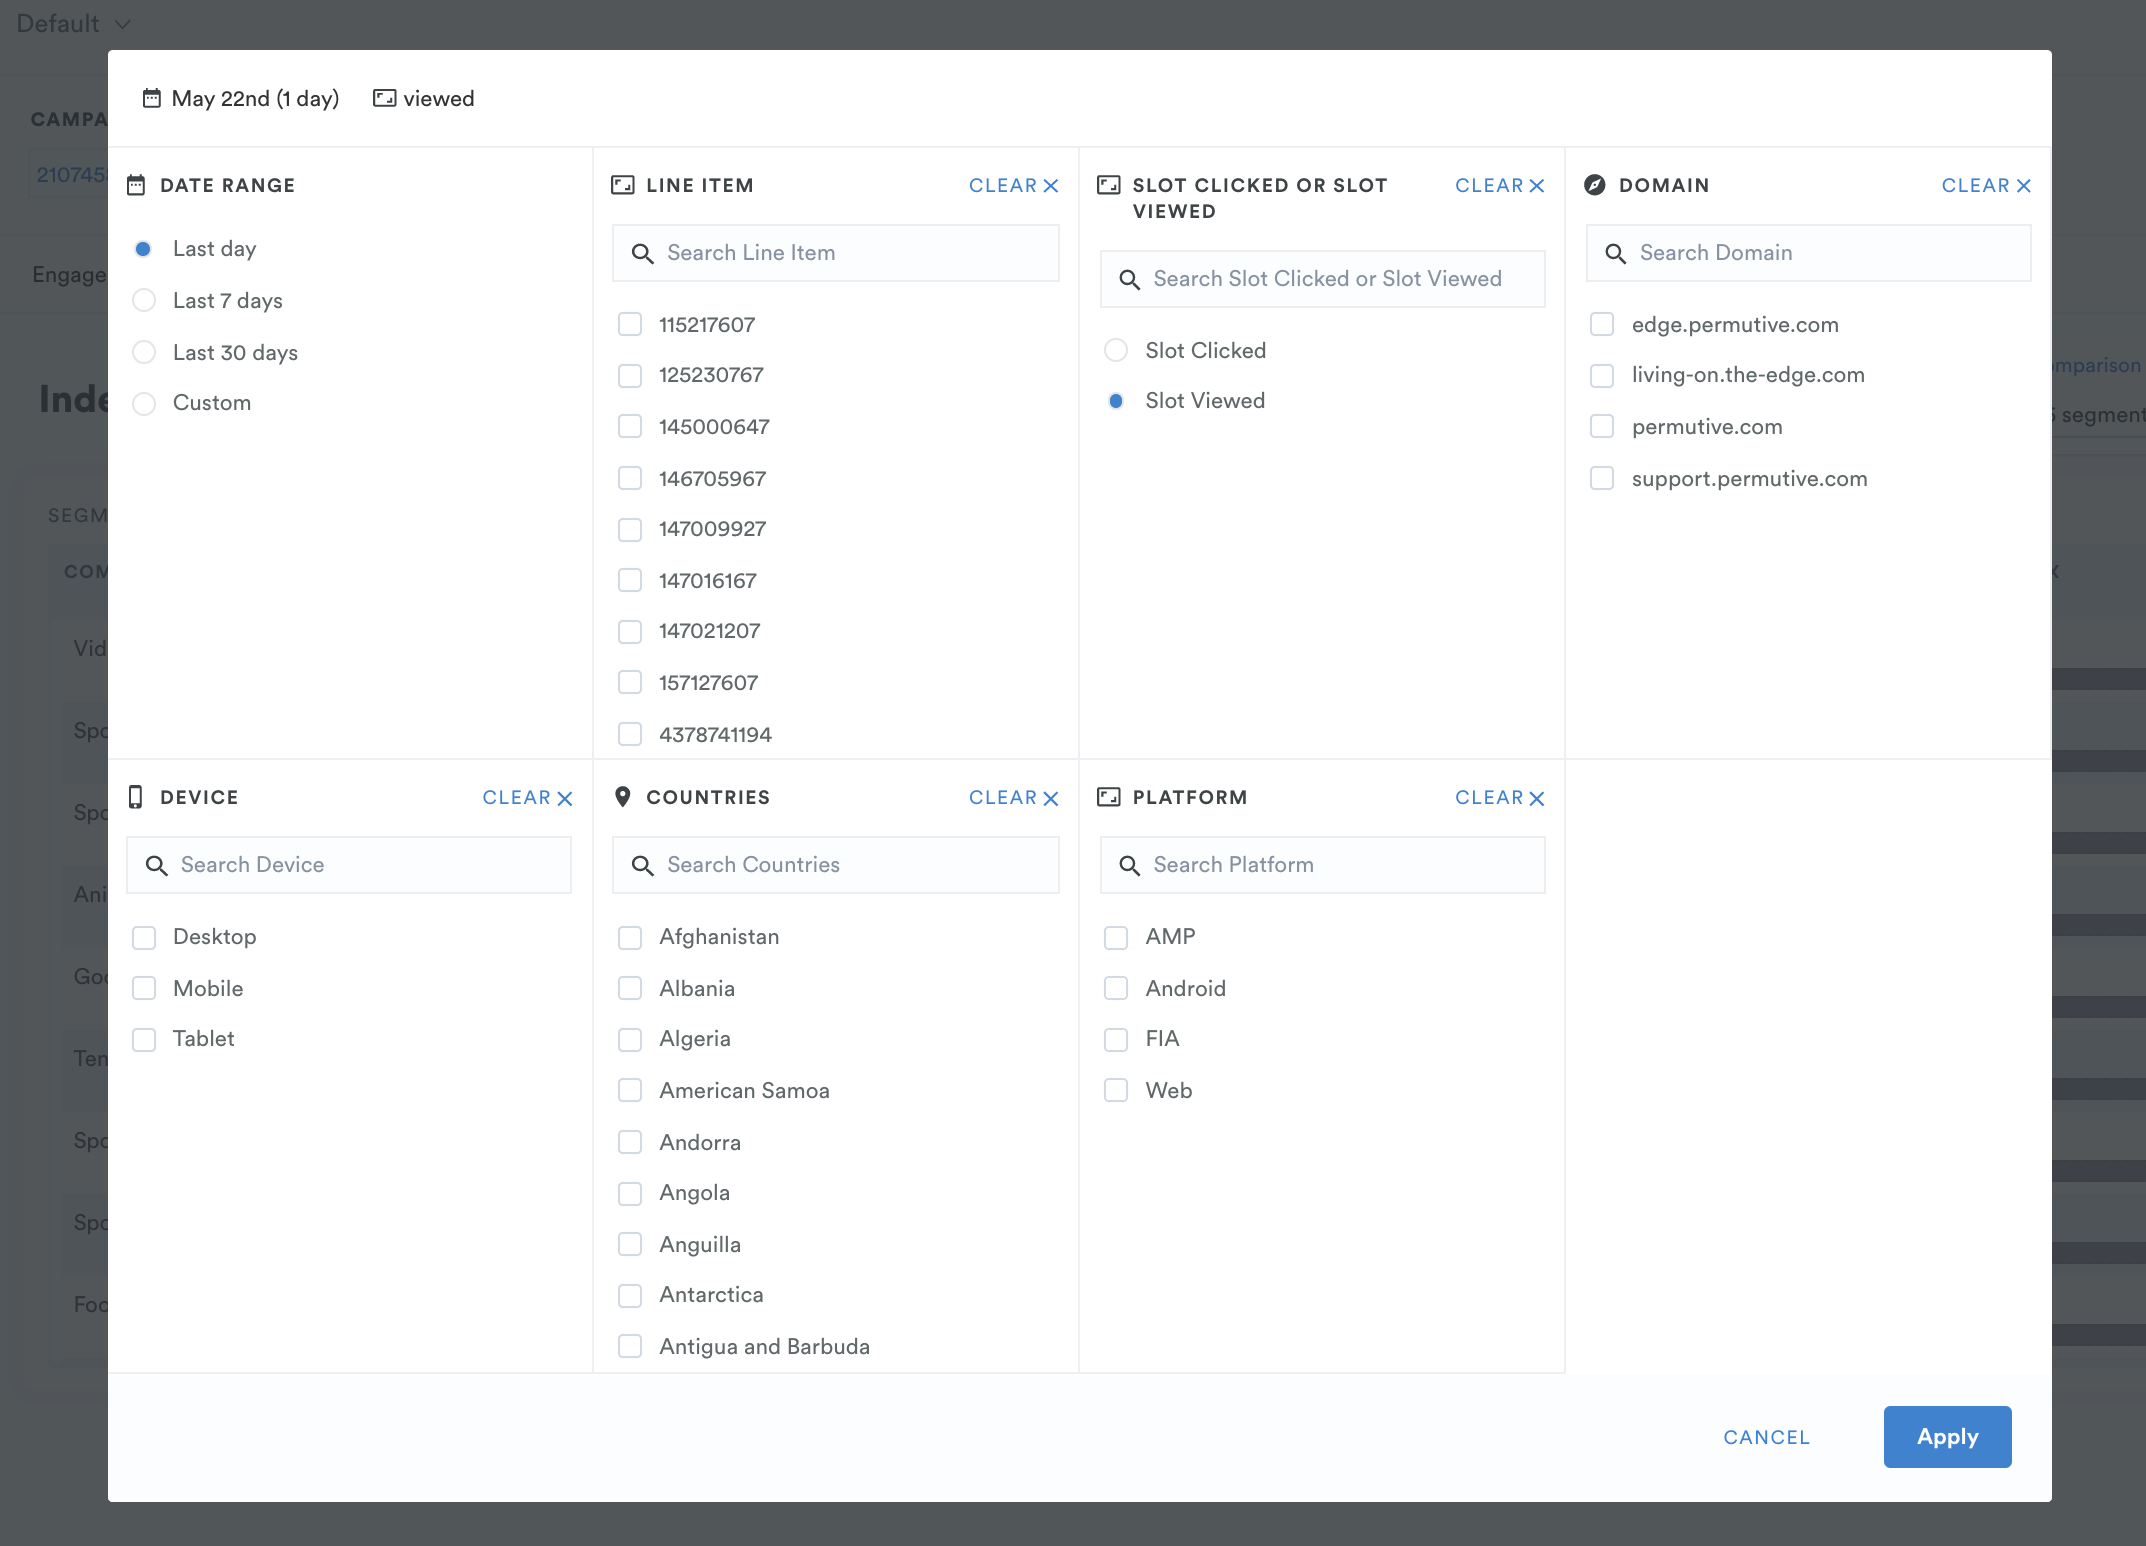Click the magnifier in Search Domain
The height and width of the screenshot is (1546, 2146).
pos(1615,254)
